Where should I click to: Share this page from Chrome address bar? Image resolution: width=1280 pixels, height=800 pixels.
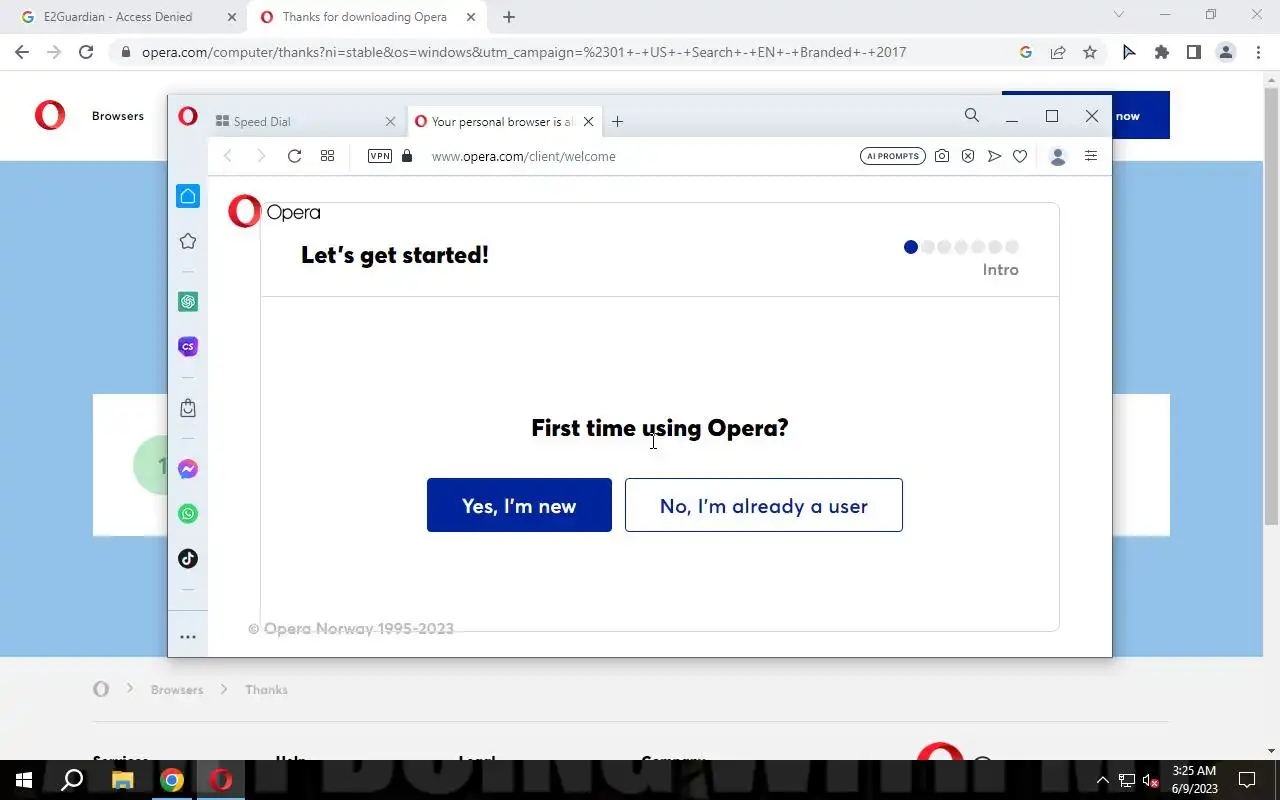click(x=1057, y=52)
